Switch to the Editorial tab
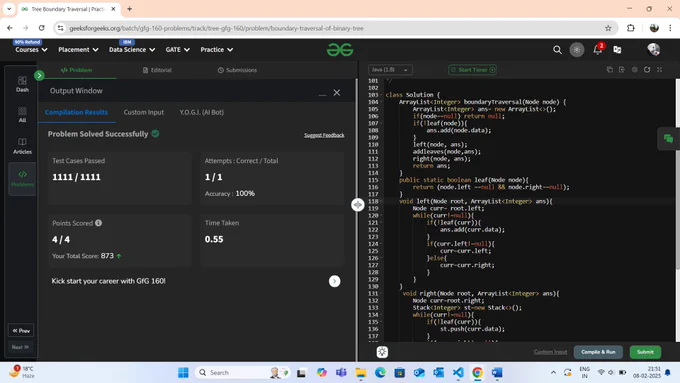This screenshot has width=680, height=383. 157,70
